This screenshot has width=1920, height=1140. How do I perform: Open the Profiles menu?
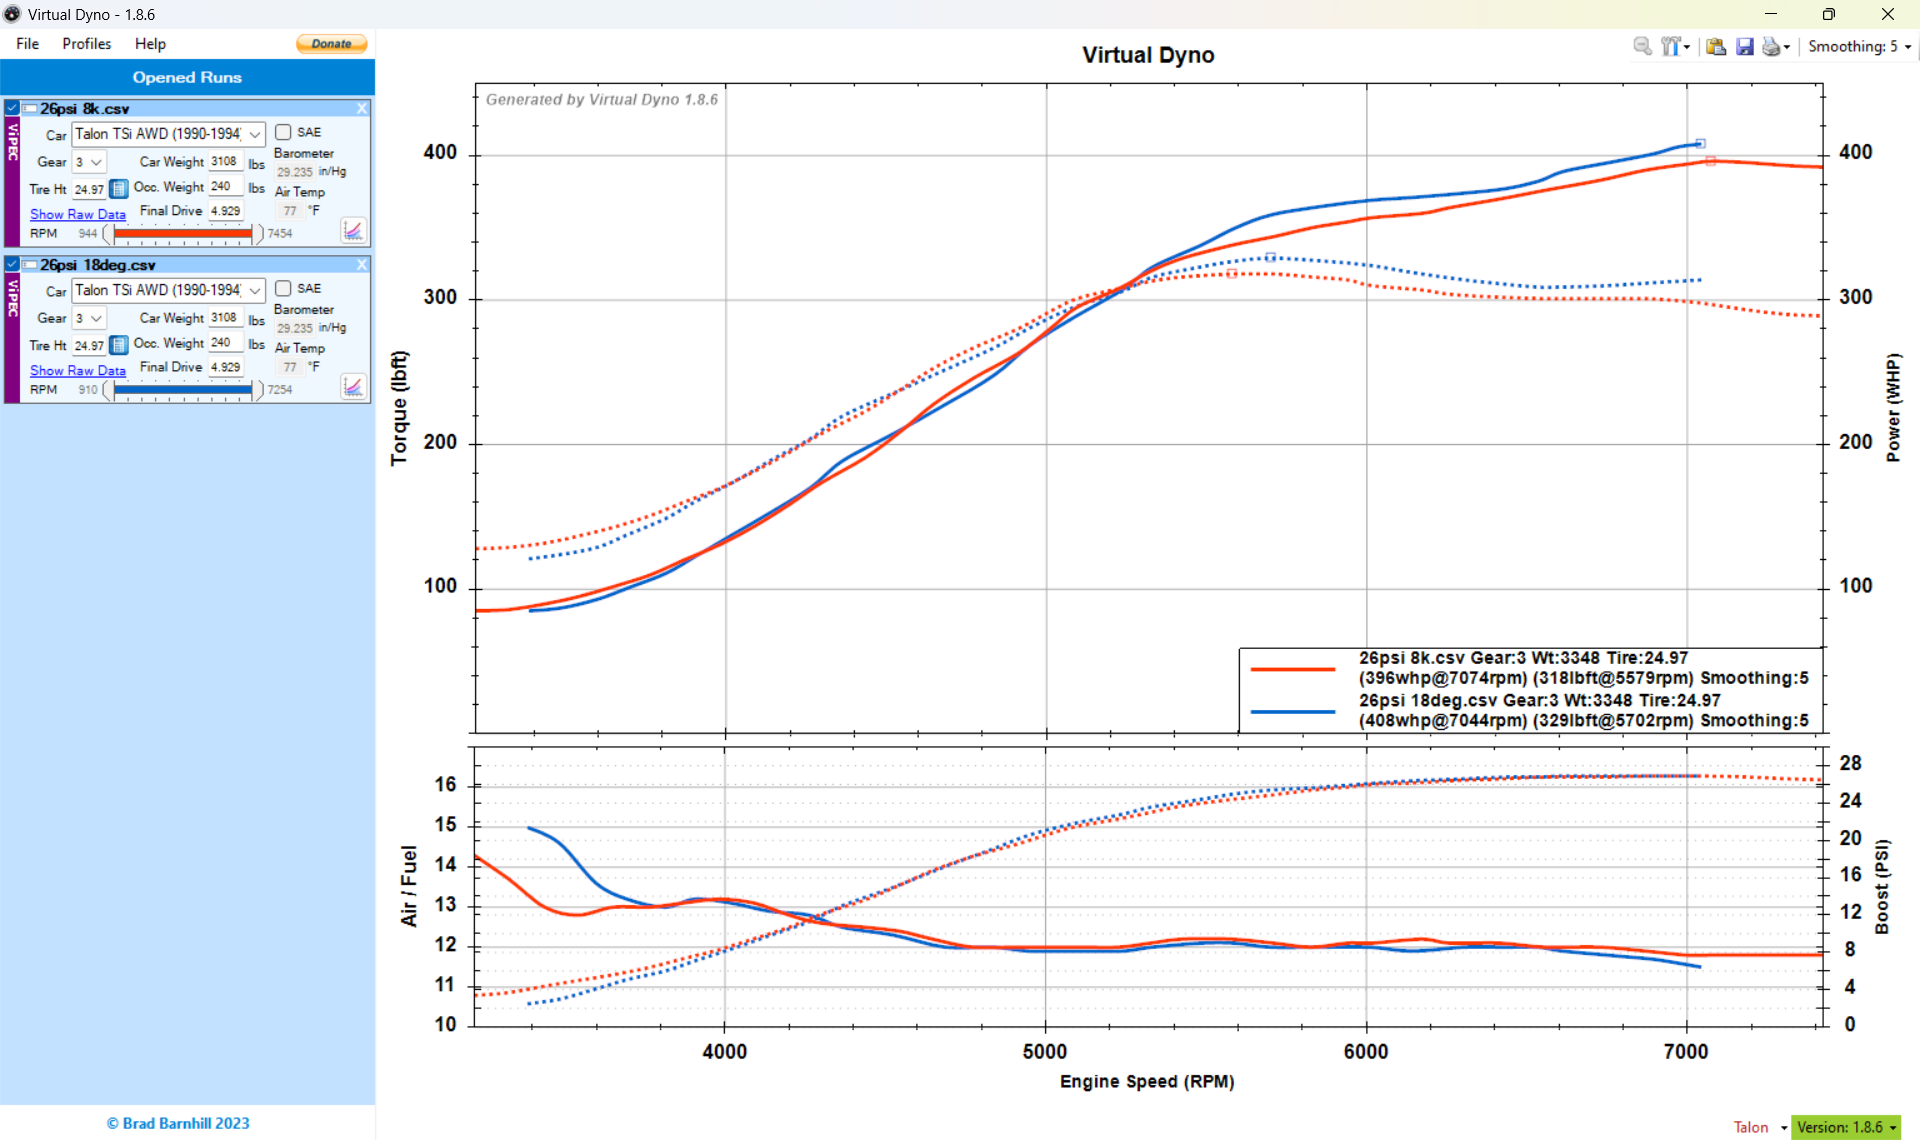pos(86,44)
